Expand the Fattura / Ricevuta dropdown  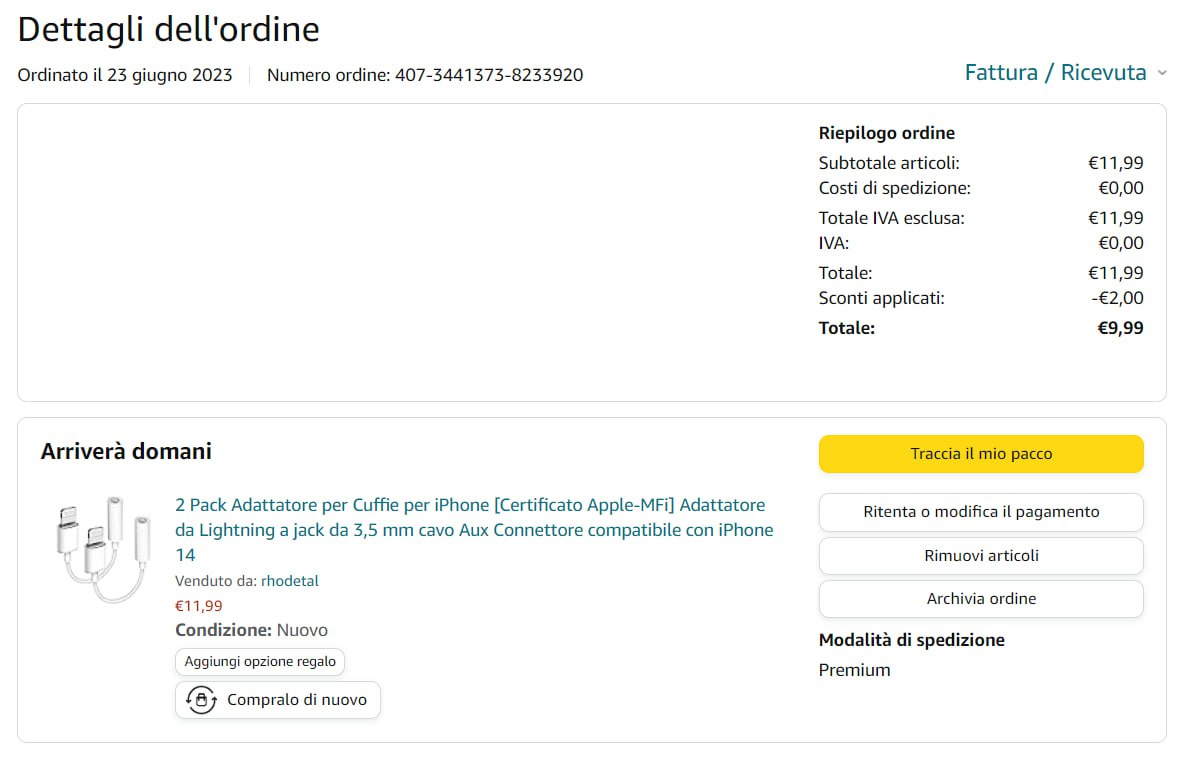coord(1055,72)
